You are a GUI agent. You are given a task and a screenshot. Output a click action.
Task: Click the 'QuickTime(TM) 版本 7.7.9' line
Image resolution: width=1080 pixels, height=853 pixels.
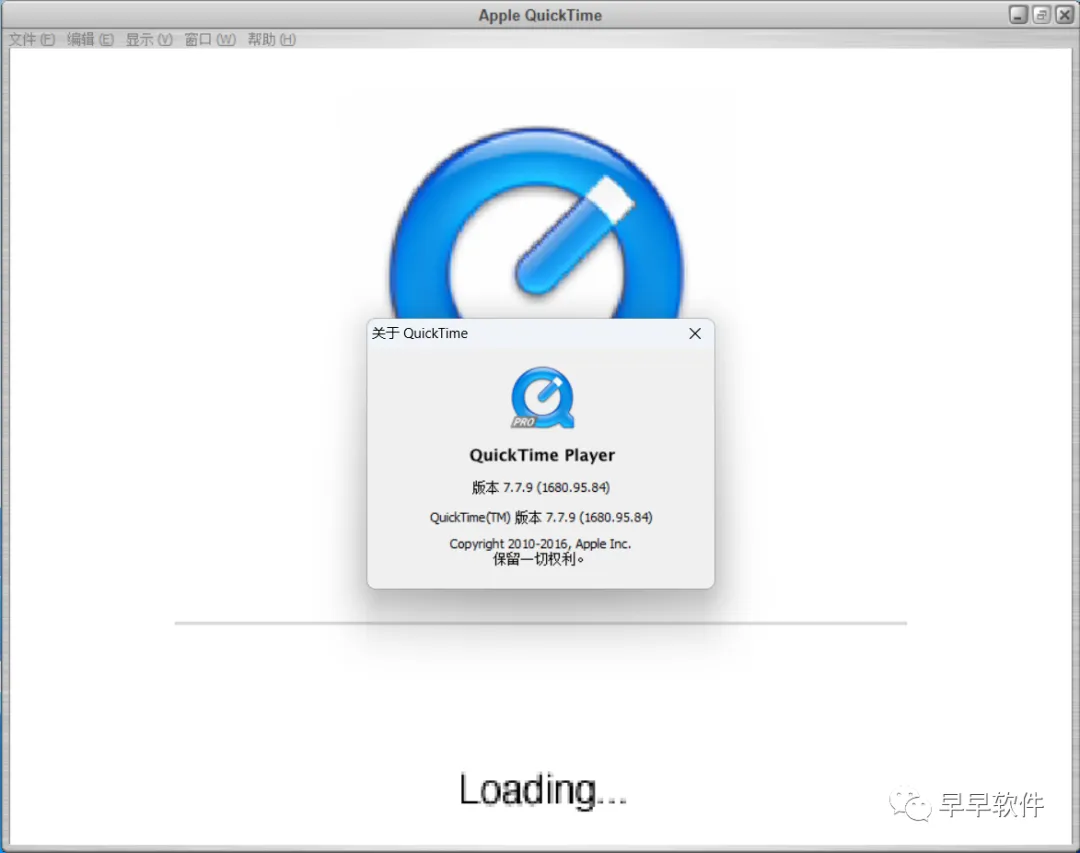point(541,517)
